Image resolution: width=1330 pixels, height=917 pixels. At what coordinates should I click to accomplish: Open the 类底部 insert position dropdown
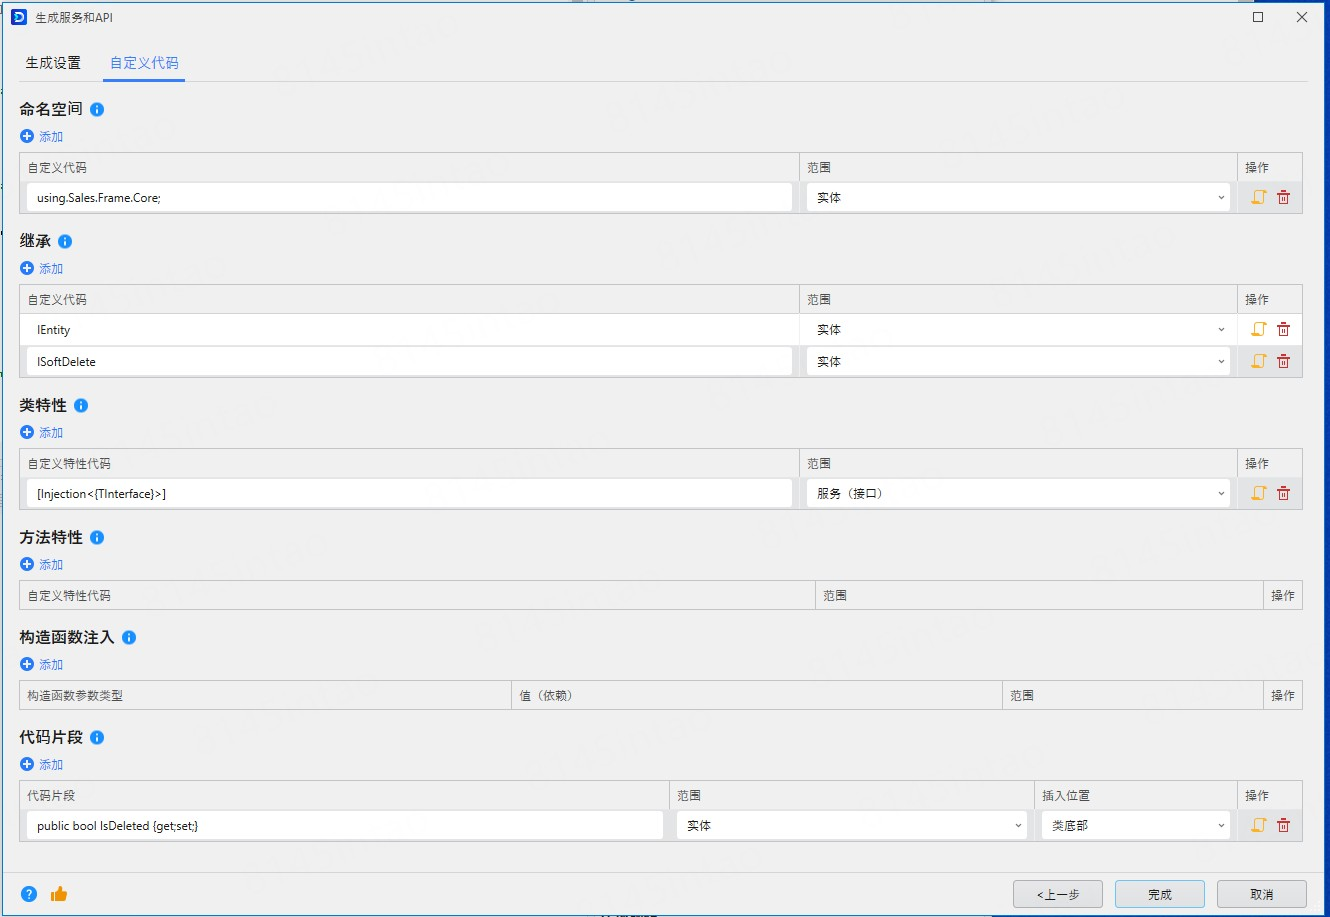(x=1135, y=825)
